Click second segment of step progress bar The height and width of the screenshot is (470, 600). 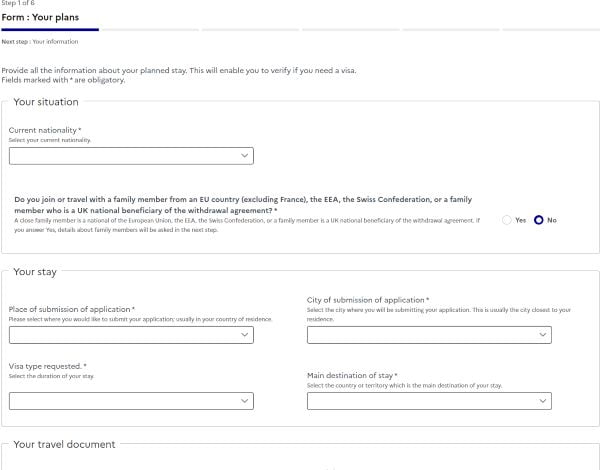coord(150,29)
